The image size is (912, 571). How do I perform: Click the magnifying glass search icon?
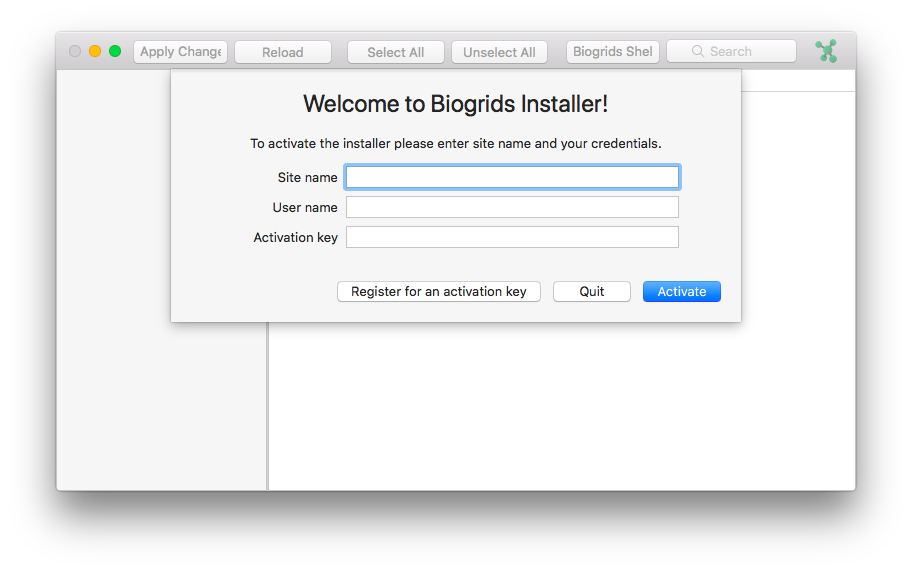[x=698, y=52]
